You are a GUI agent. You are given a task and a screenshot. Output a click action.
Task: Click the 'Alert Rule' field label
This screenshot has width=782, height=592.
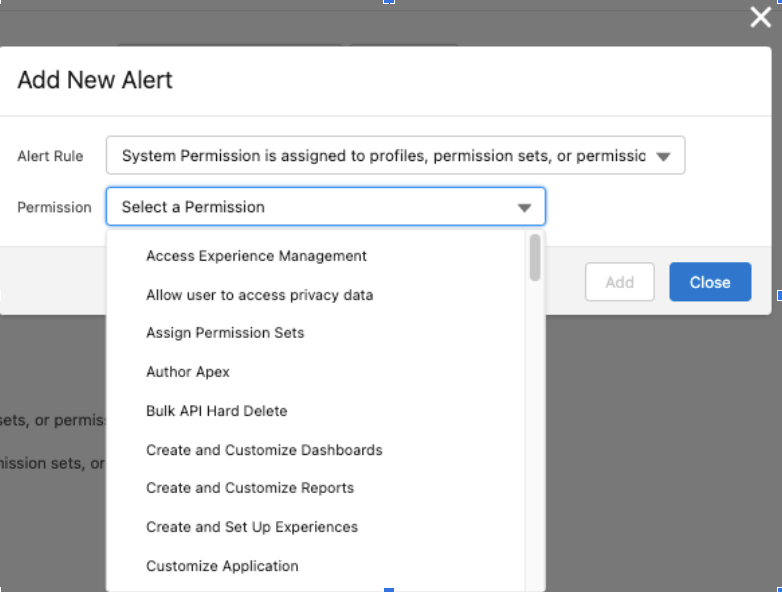pyautogui.click(x=50, y=156)
